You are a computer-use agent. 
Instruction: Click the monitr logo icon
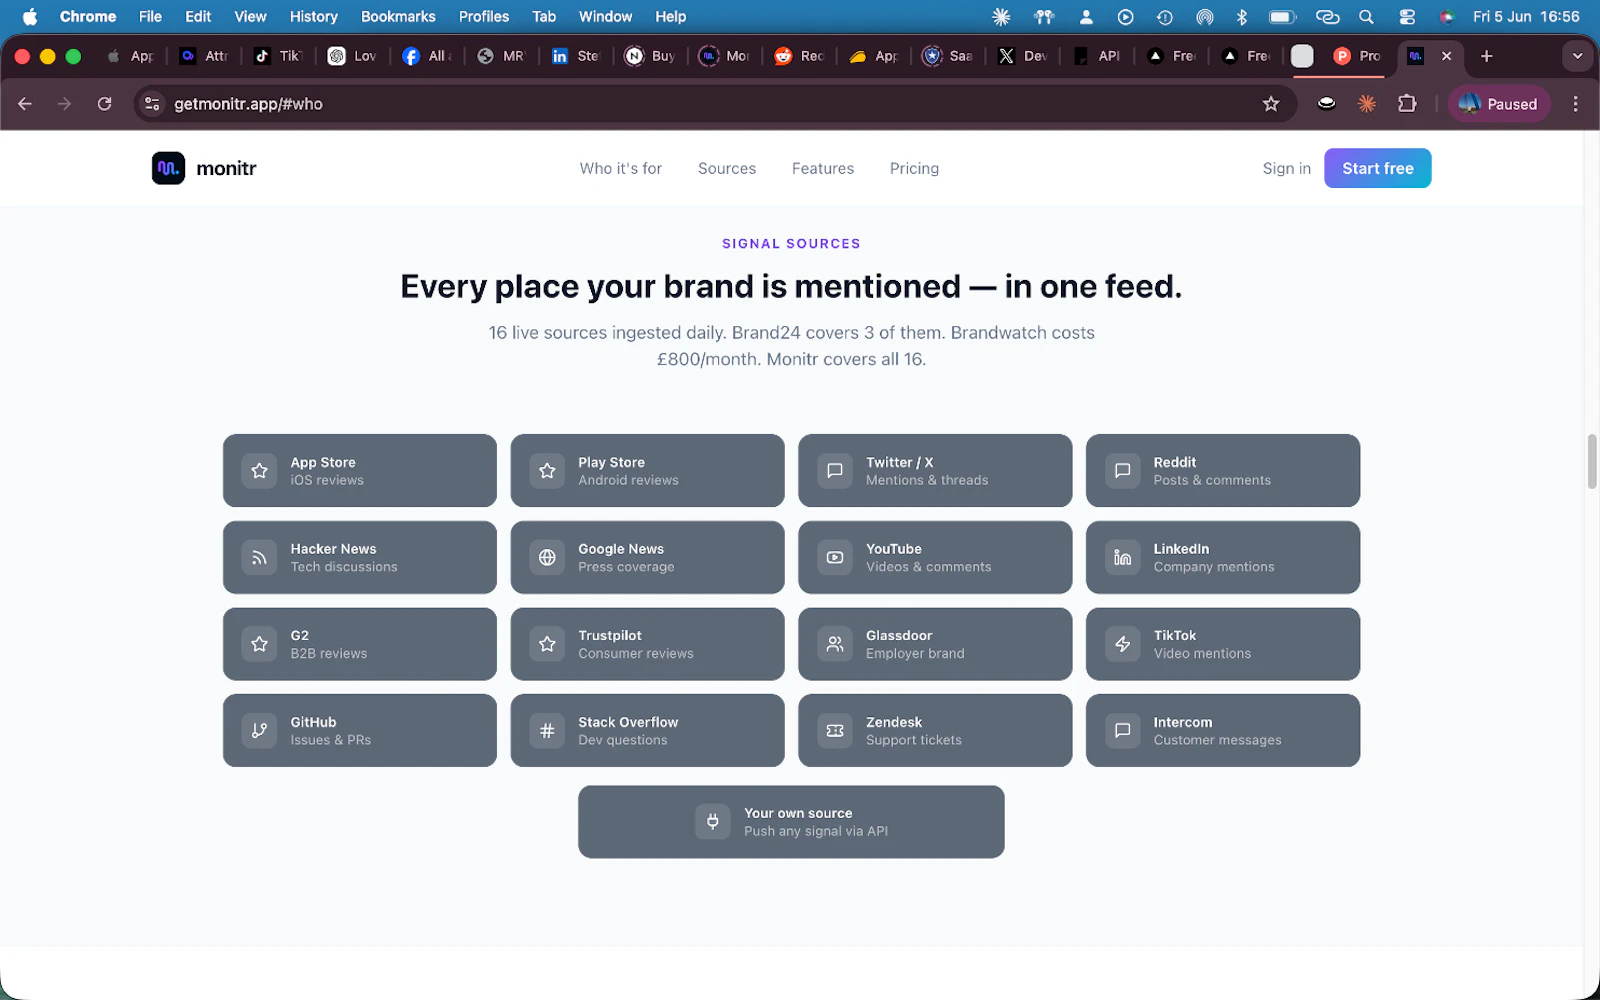(x=168, y=168)
